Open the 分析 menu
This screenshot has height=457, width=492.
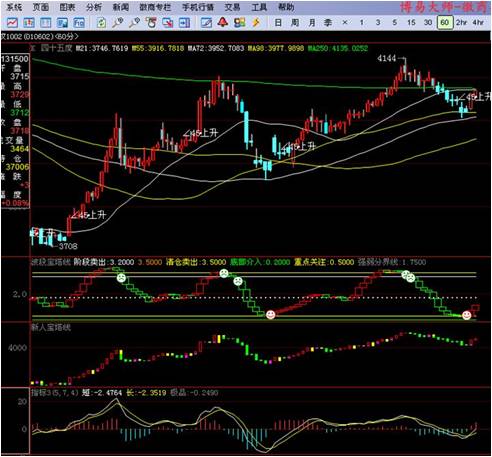[93, 7]
